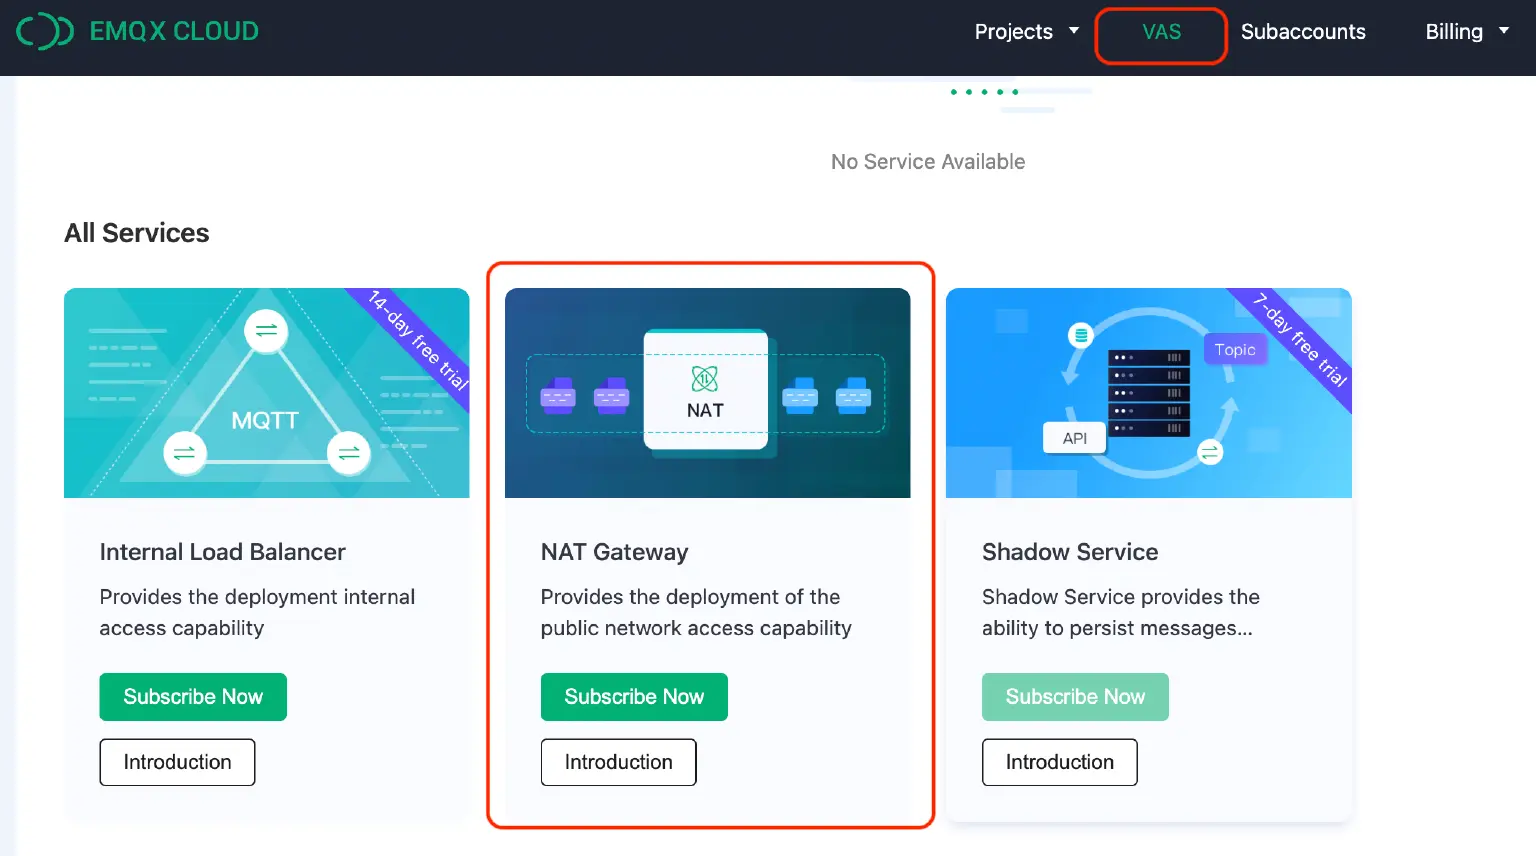Click the database icon on Shadow Service image

click(x=1081, y=336)
